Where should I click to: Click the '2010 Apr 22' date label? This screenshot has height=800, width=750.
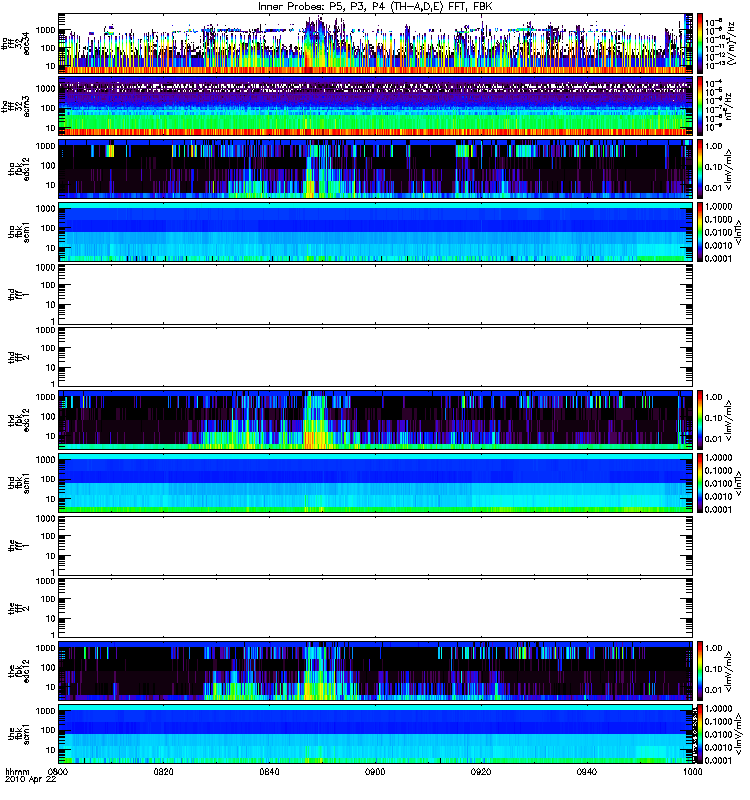pyautogui.click(x=30, y=780)
